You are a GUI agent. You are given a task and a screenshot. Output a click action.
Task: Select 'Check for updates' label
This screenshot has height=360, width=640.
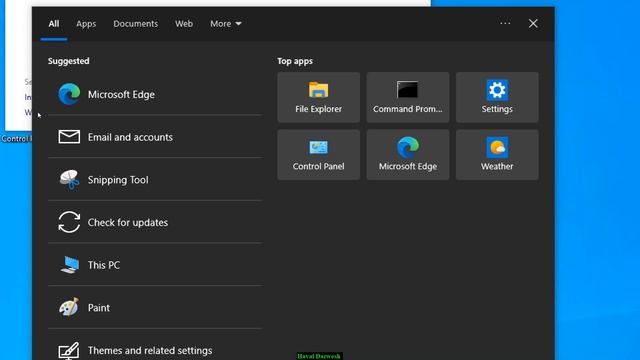click(x=128, y=222)
